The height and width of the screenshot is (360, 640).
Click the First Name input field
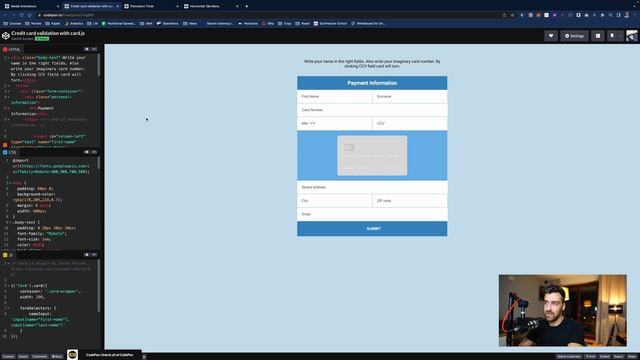pos(334,96)
